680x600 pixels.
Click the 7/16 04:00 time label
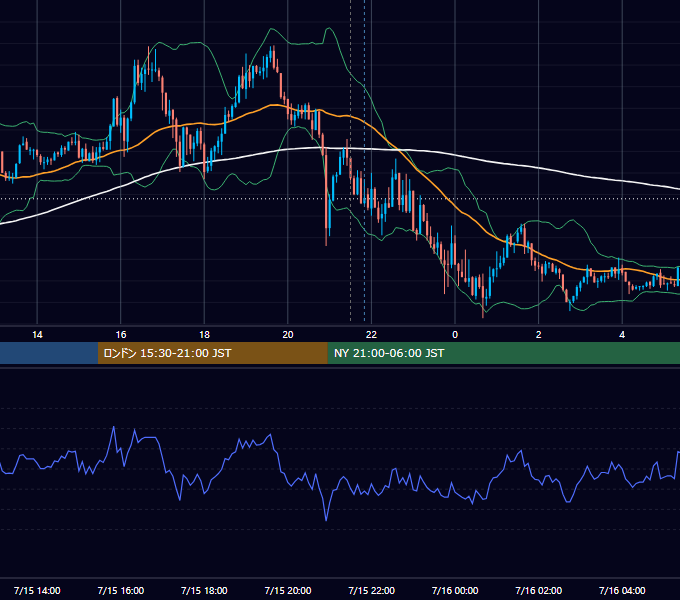622,590
